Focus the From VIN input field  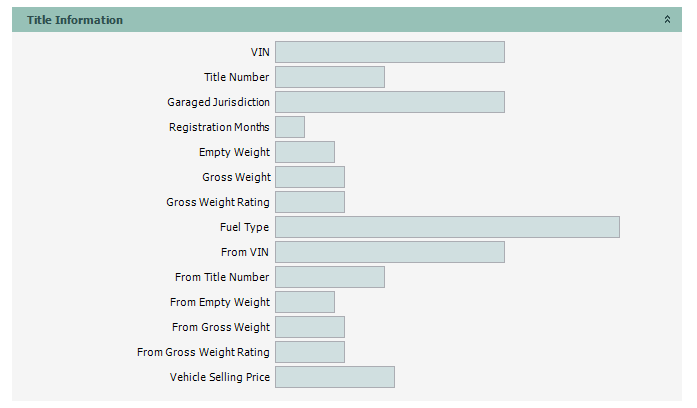coord(389,252)
